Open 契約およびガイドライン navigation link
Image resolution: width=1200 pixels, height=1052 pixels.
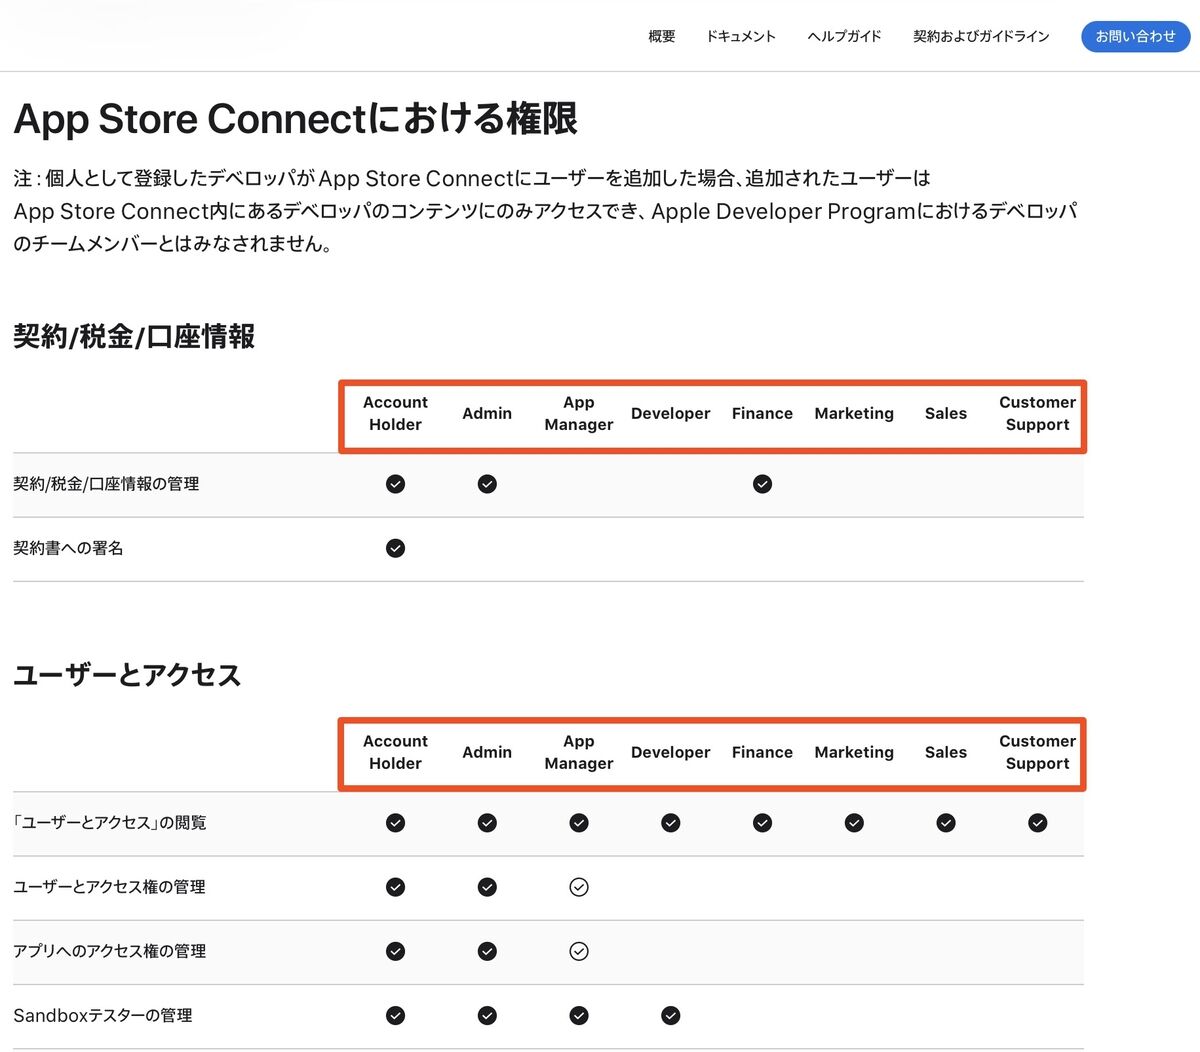tap(981, 37)
